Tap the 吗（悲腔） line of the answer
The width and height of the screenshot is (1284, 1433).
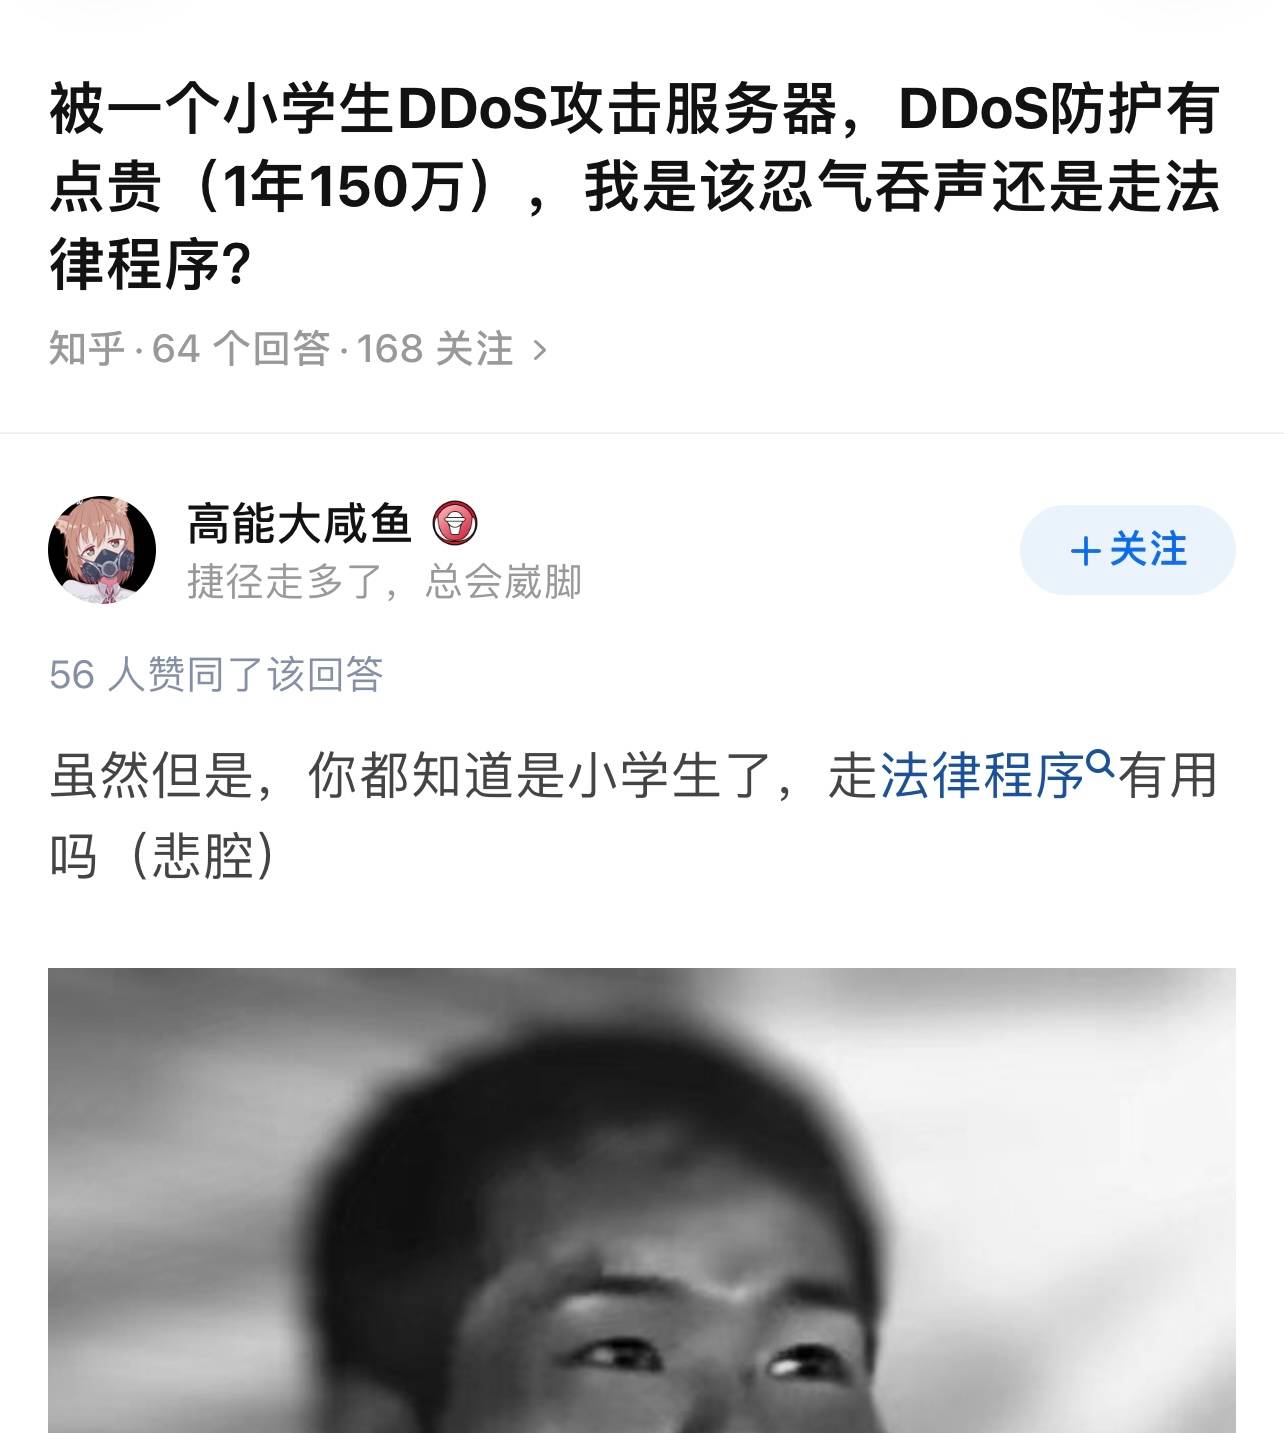[162, 857]
